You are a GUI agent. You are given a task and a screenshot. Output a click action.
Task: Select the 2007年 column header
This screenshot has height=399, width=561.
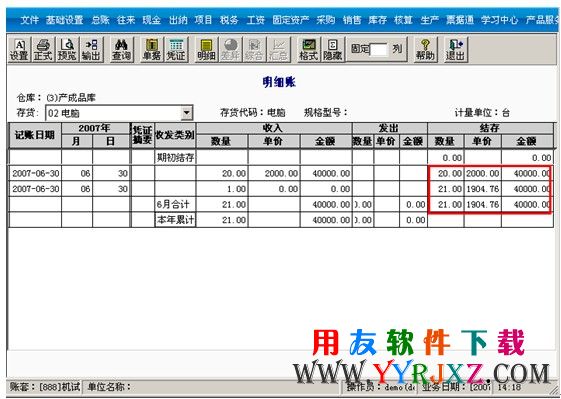click(95, 128)
